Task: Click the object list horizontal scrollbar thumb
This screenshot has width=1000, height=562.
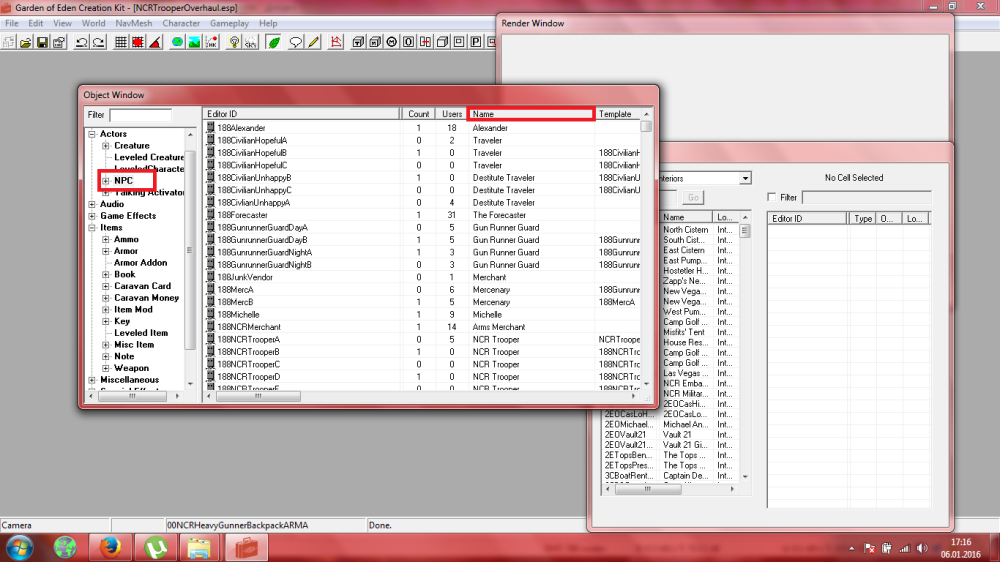Action: (258, 397)
